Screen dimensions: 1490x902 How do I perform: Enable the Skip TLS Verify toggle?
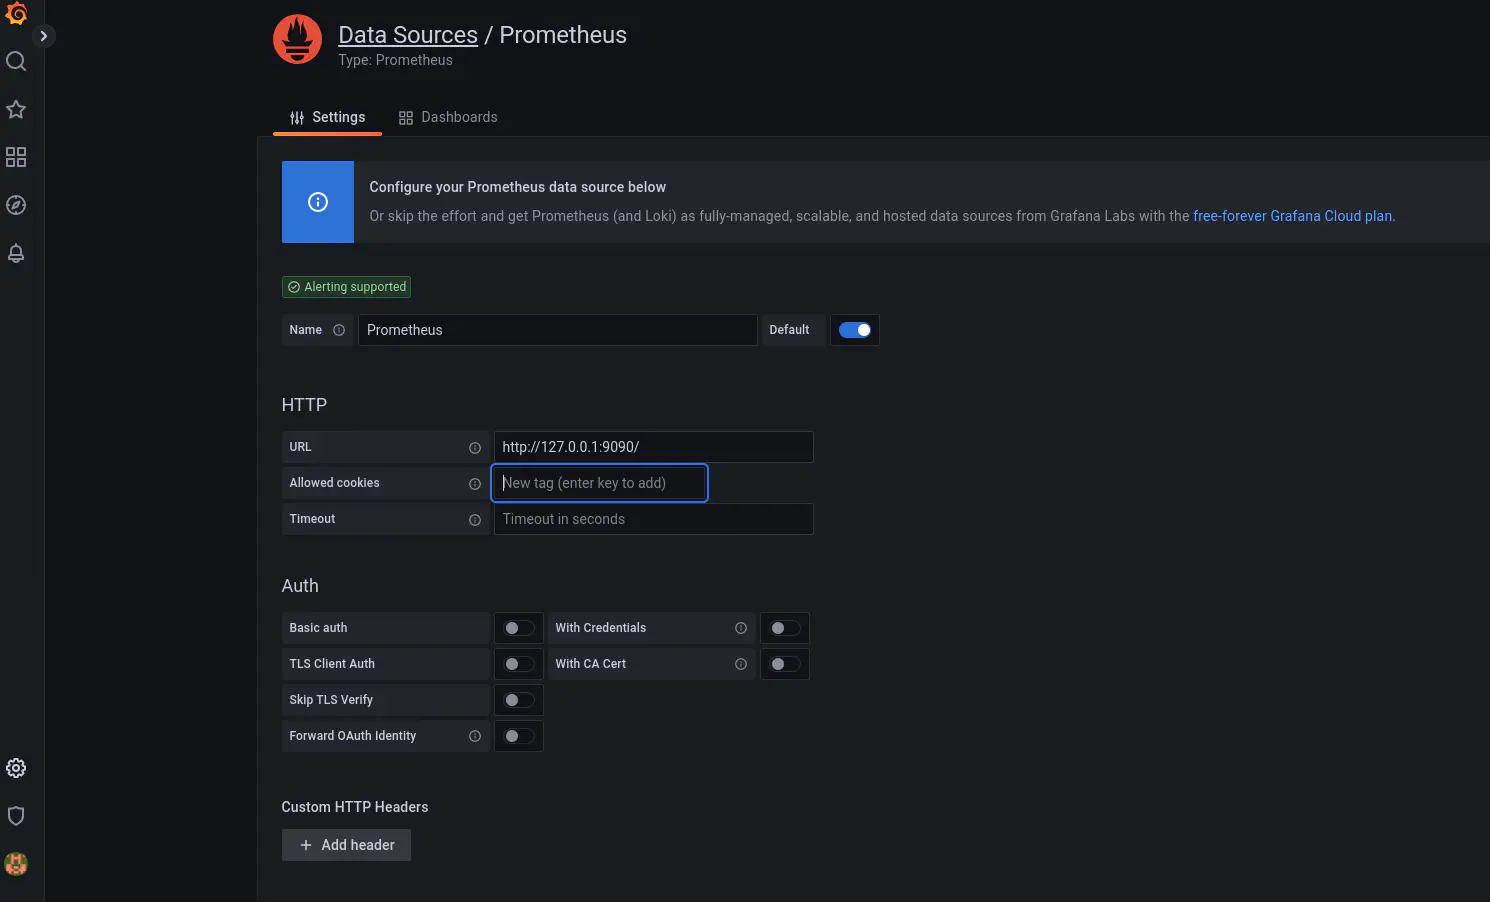coord(519,700)
